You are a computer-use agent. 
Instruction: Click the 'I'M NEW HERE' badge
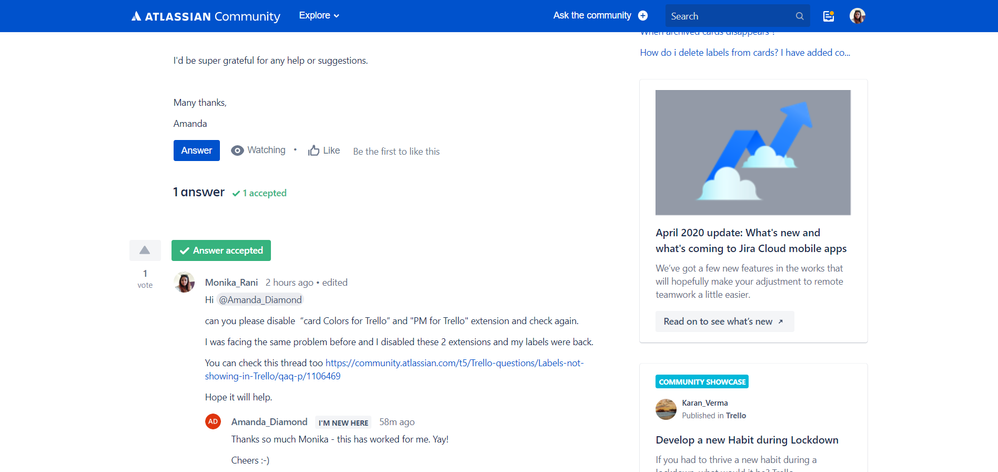click(344, 422)
